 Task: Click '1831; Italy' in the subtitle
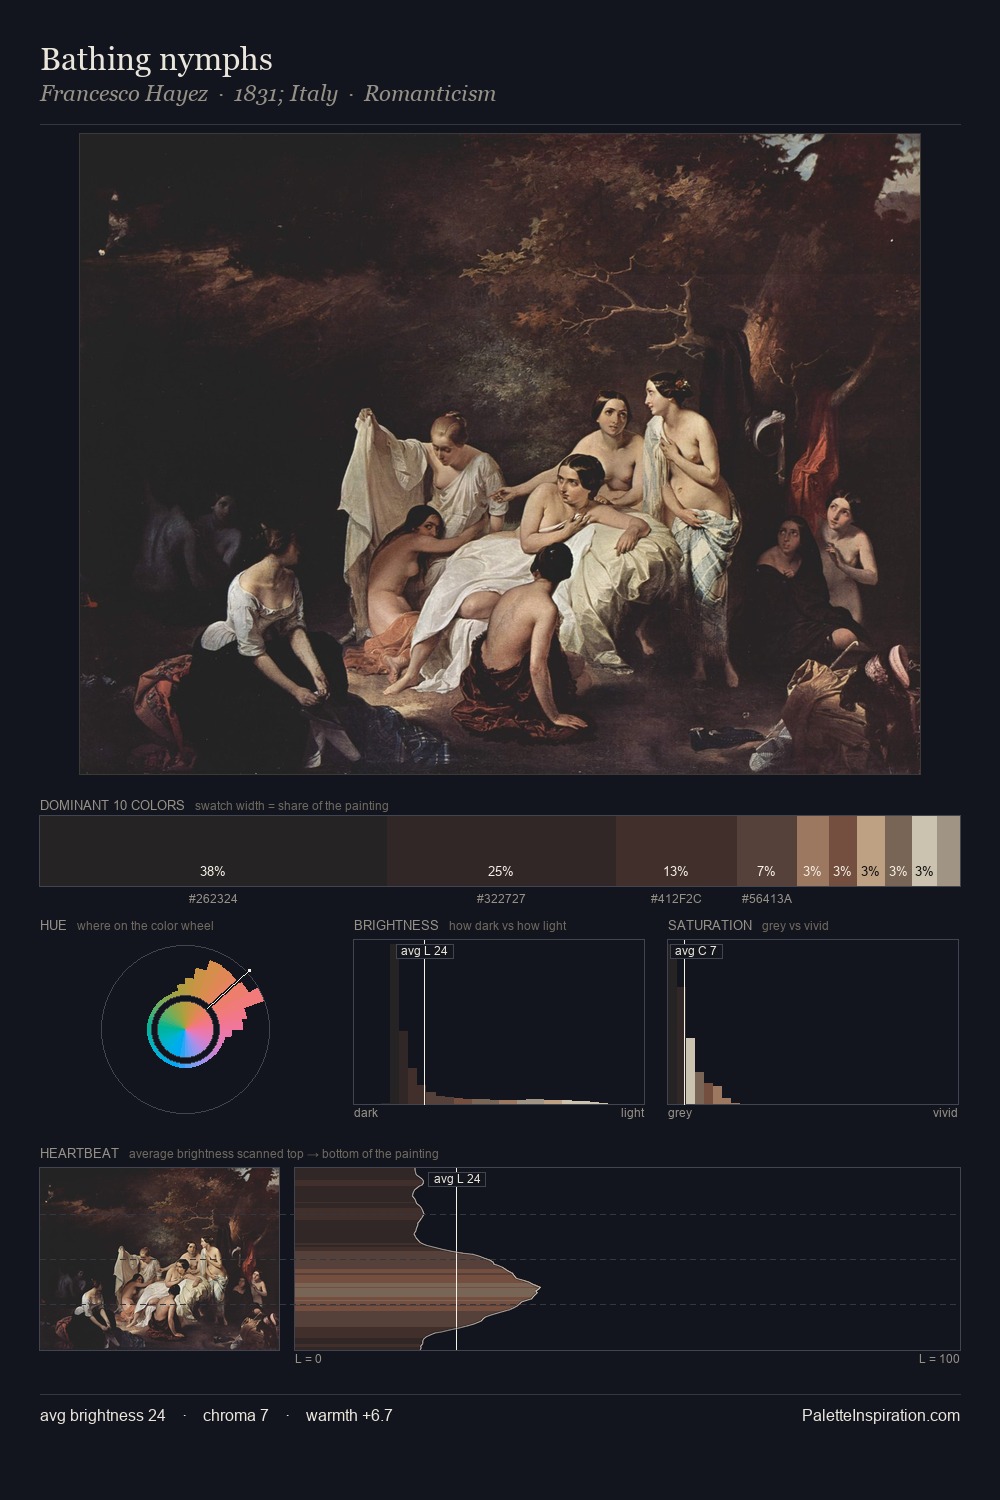286,94
